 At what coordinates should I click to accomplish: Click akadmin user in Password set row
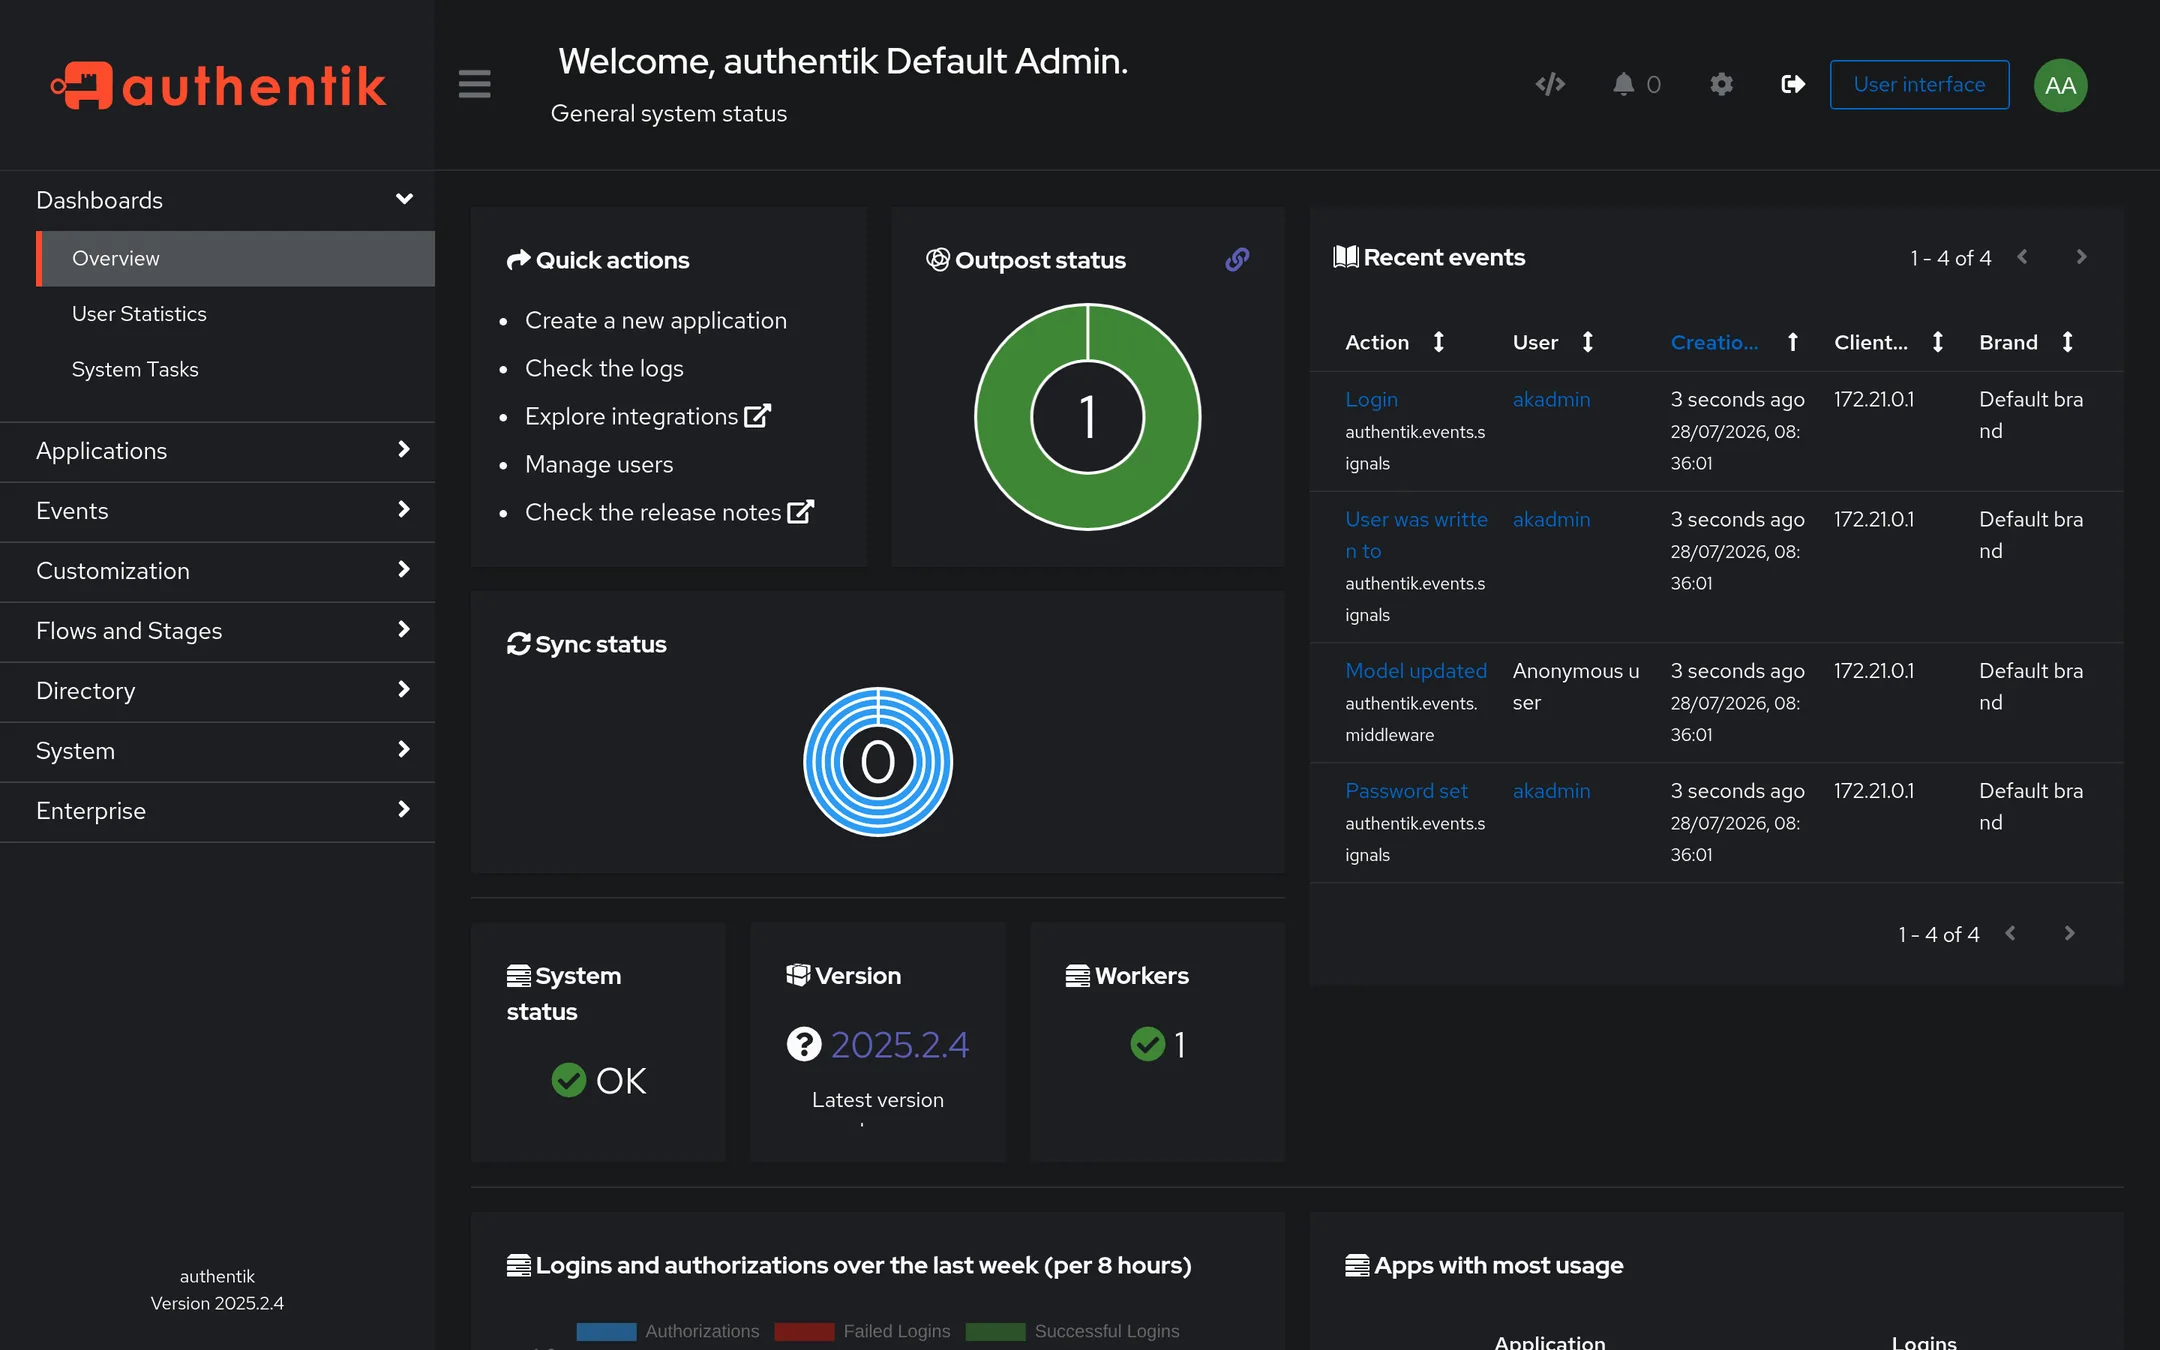pos(1551,791)
